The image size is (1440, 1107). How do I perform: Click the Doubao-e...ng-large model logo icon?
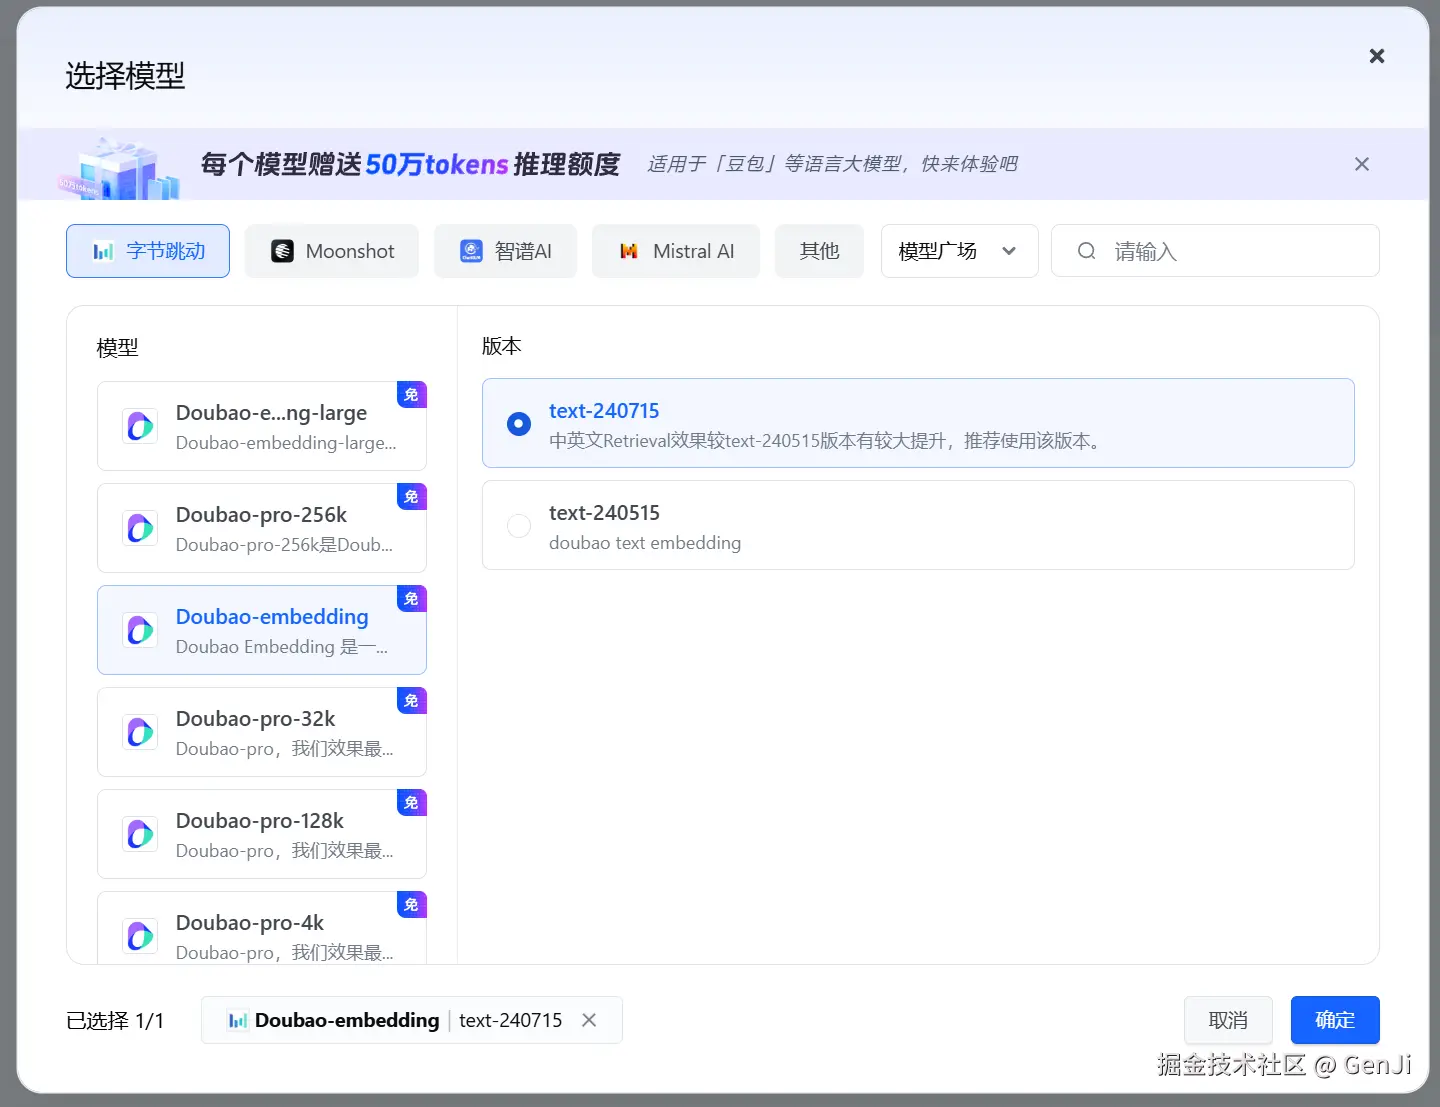(x=140, y=426)
